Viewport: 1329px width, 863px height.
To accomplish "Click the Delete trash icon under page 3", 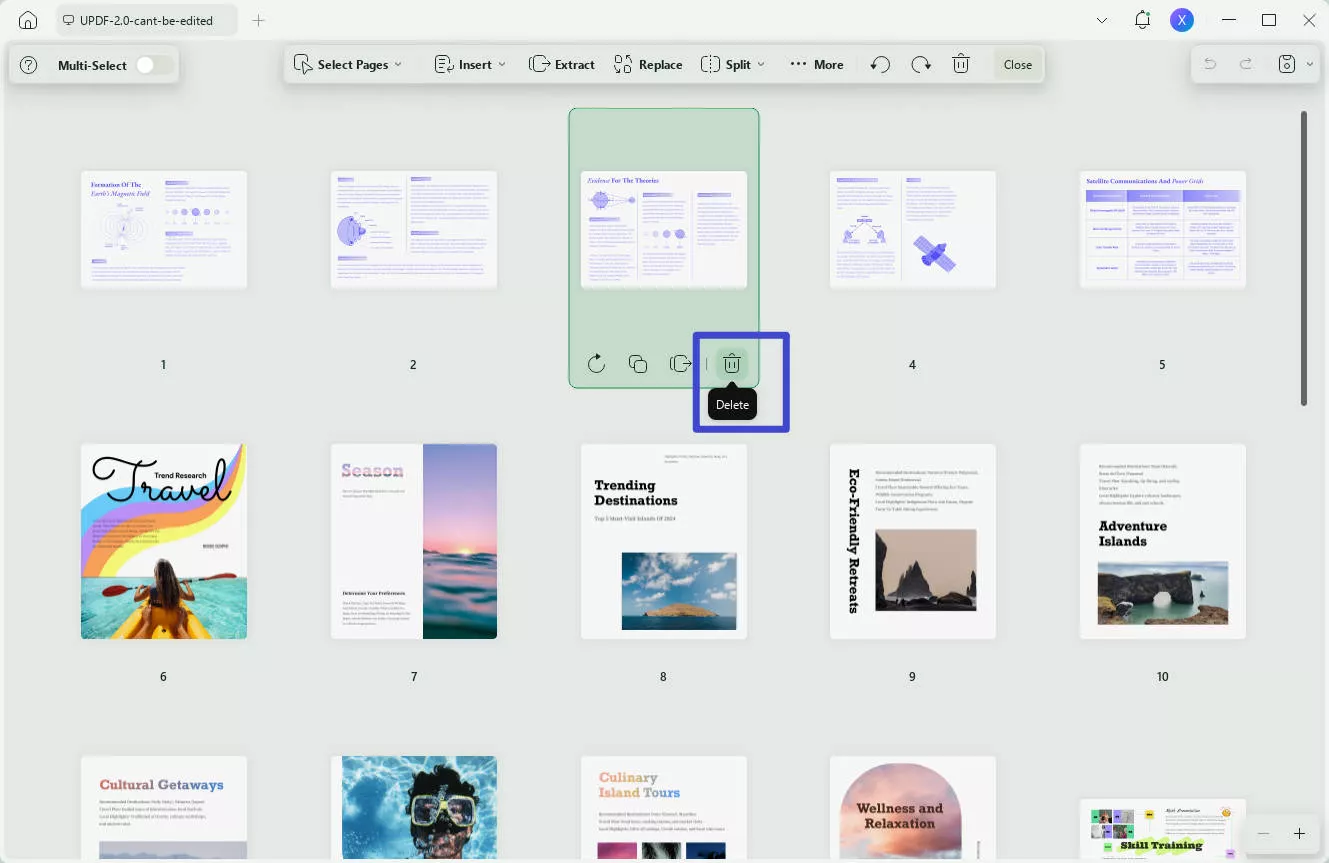I will click(732, 364).
